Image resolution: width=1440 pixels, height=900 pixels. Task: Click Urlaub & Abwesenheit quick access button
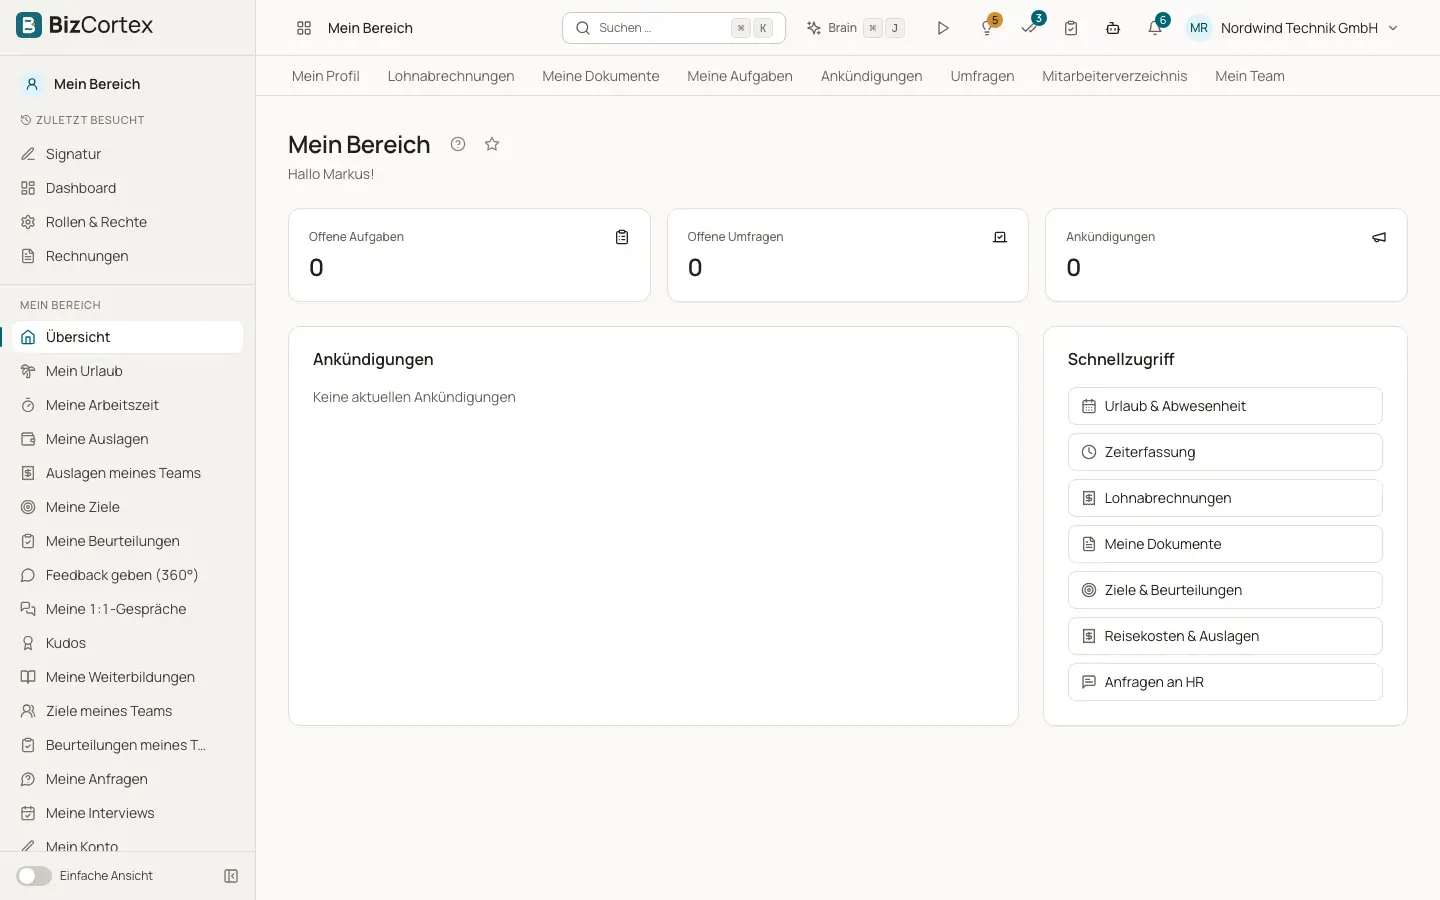(1225, 406)
